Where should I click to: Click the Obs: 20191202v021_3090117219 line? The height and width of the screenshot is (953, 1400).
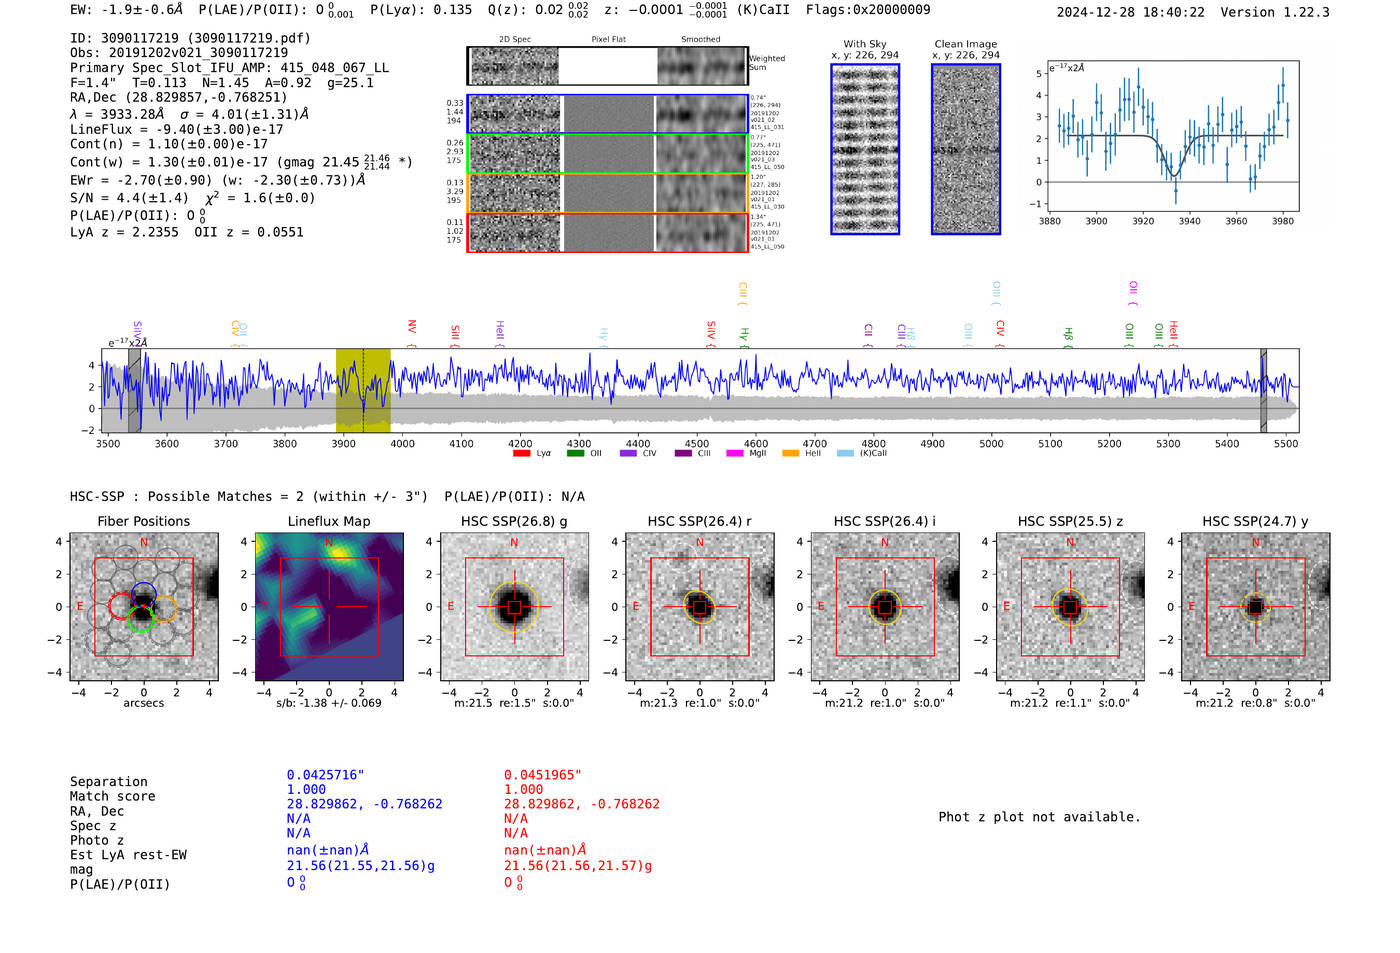pos(179,53)
